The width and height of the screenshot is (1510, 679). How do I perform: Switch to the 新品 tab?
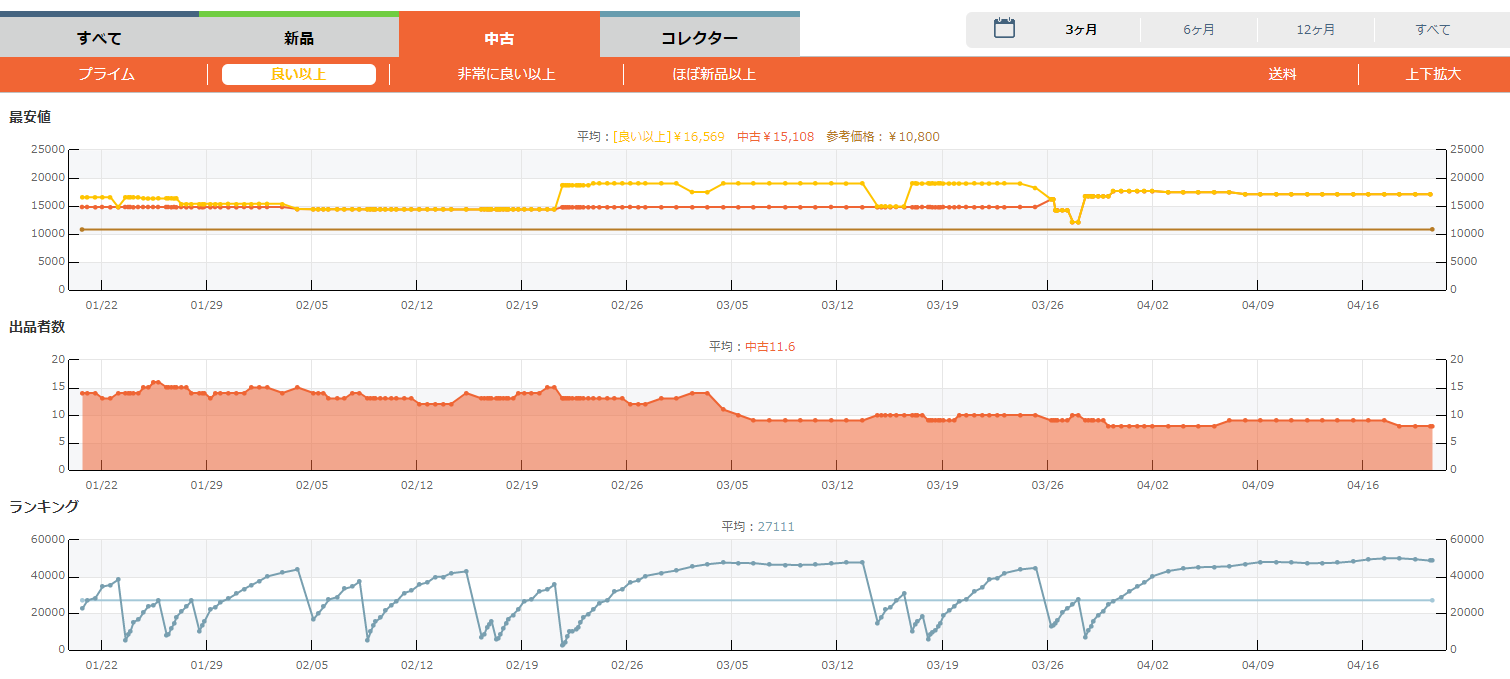(299, 38)
